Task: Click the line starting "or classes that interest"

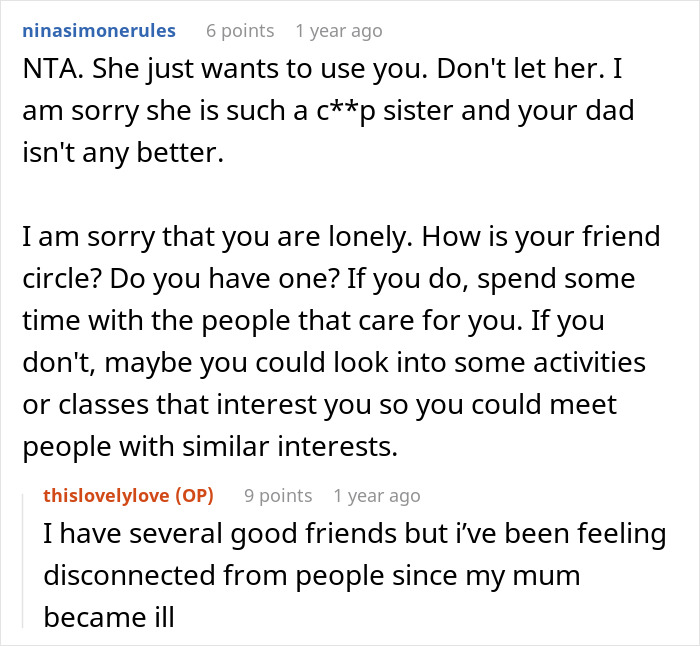Action: pyautogui.click(x=320, y=404)
